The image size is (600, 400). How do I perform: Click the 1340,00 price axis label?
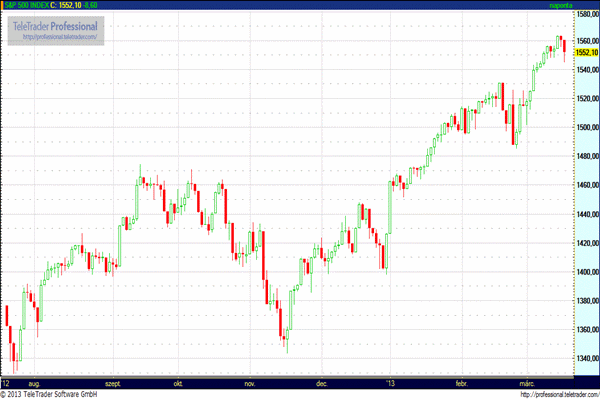[586, 359]
